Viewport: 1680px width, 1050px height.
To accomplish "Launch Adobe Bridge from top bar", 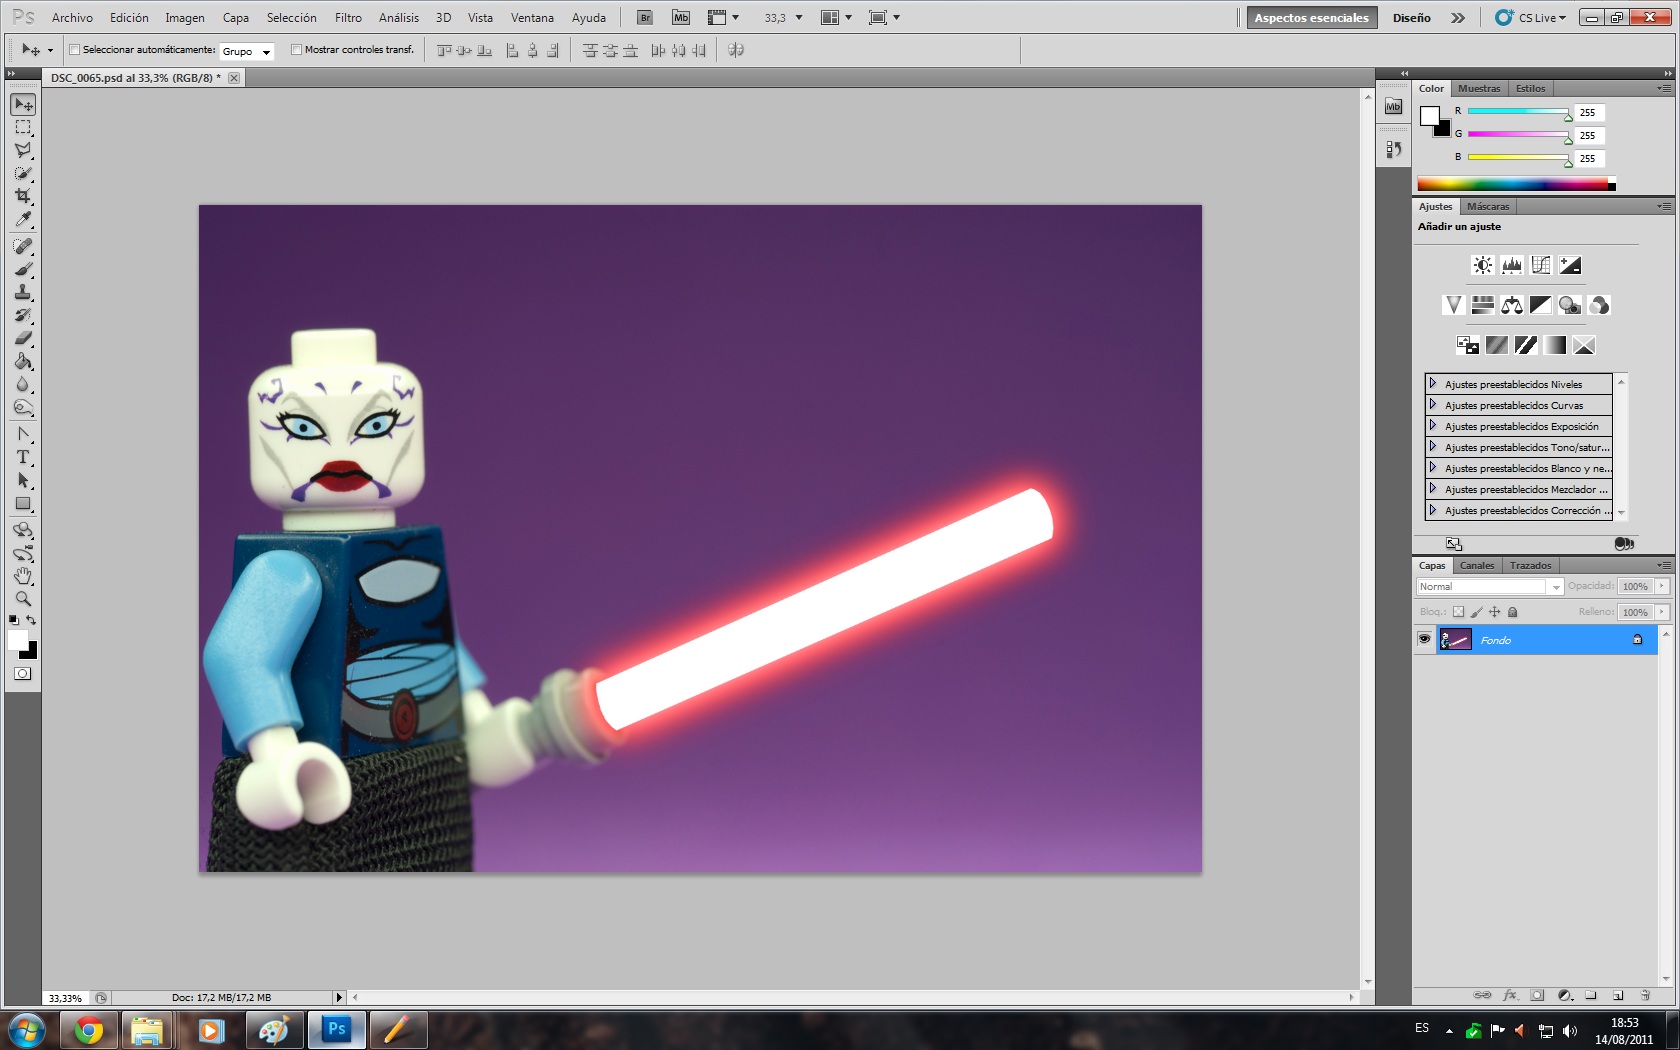I will pos(645,18).
